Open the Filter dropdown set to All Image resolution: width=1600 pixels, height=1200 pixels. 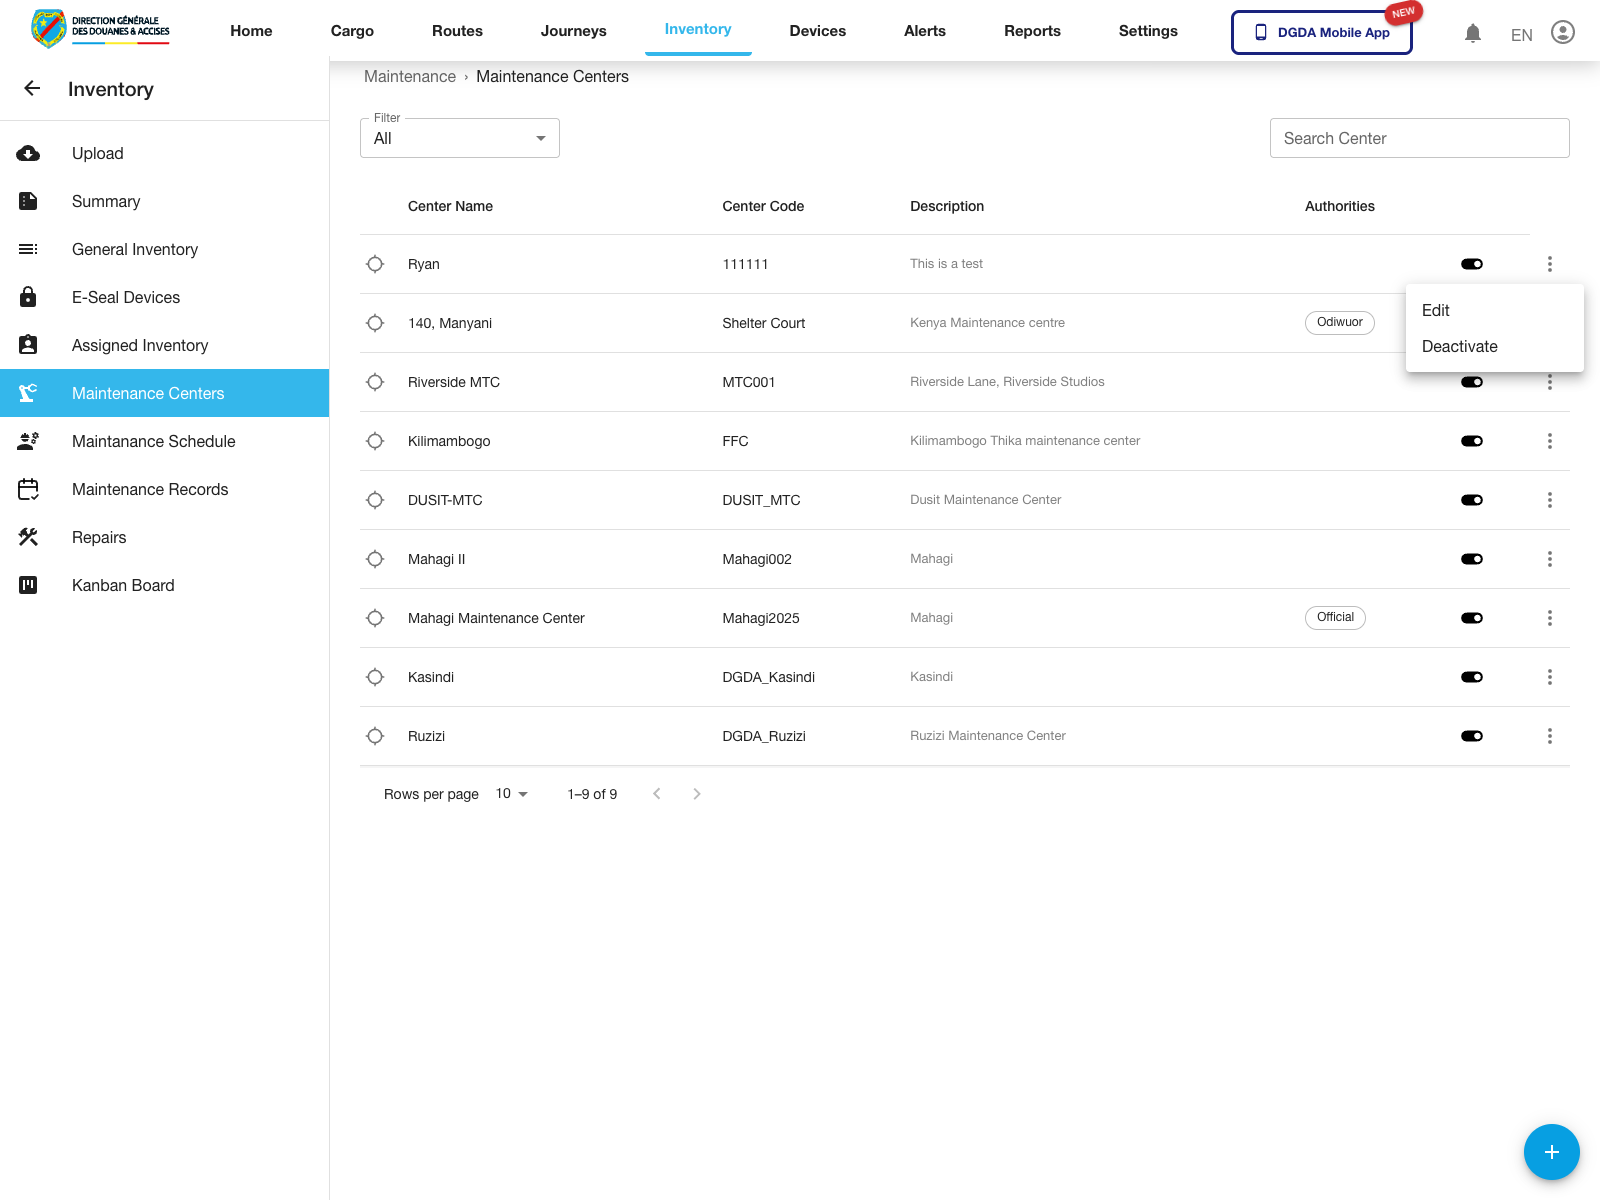tap(460, 139)
